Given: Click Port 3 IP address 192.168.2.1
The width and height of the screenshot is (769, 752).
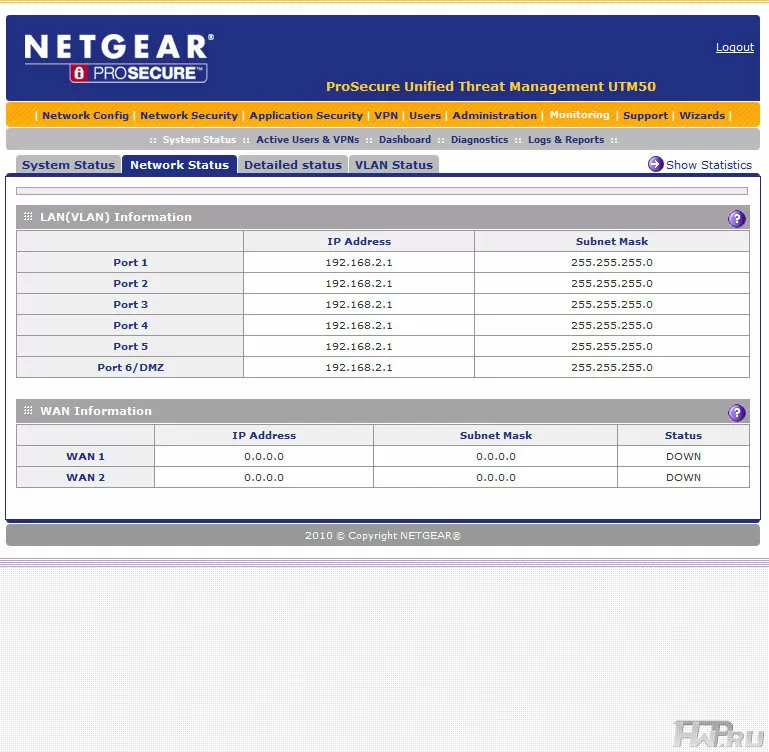Looking at the screenshot, I should 359,305.
